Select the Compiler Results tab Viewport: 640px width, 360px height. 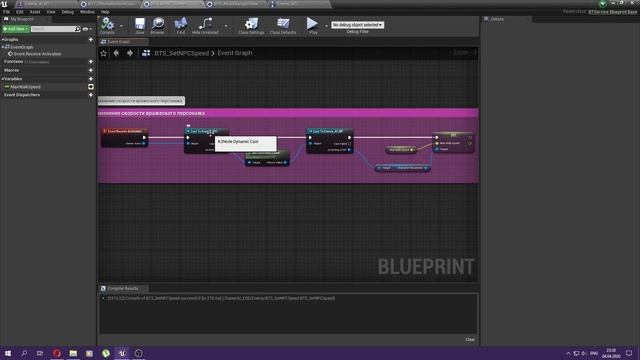point(123,288)
